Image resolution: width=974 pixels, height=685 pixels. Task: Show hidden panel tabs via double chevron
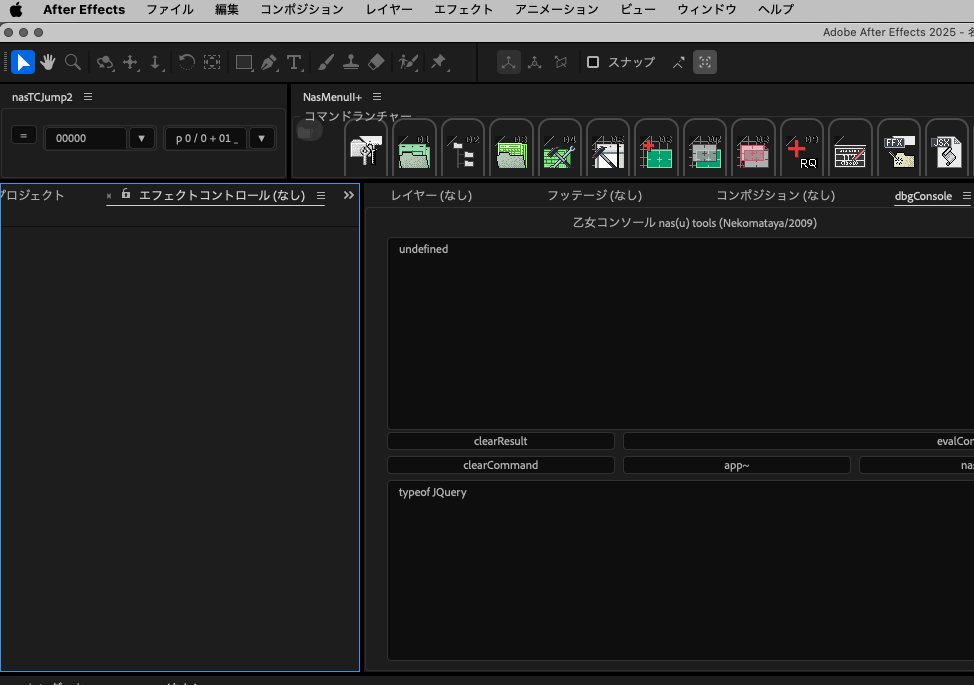[348, 196]
